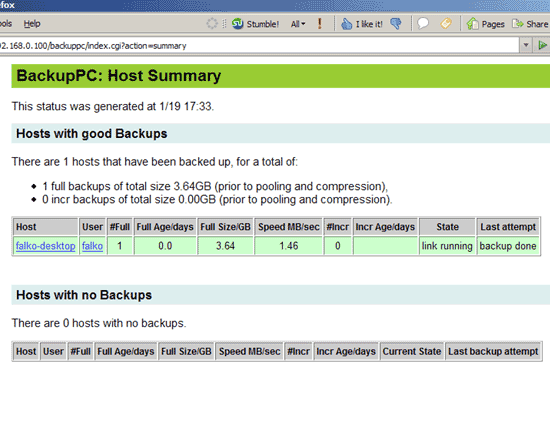This screenshot has width=550, height=429.
Task: Click the Incr Age/days header in good backups table
Action: coord(385,227)
